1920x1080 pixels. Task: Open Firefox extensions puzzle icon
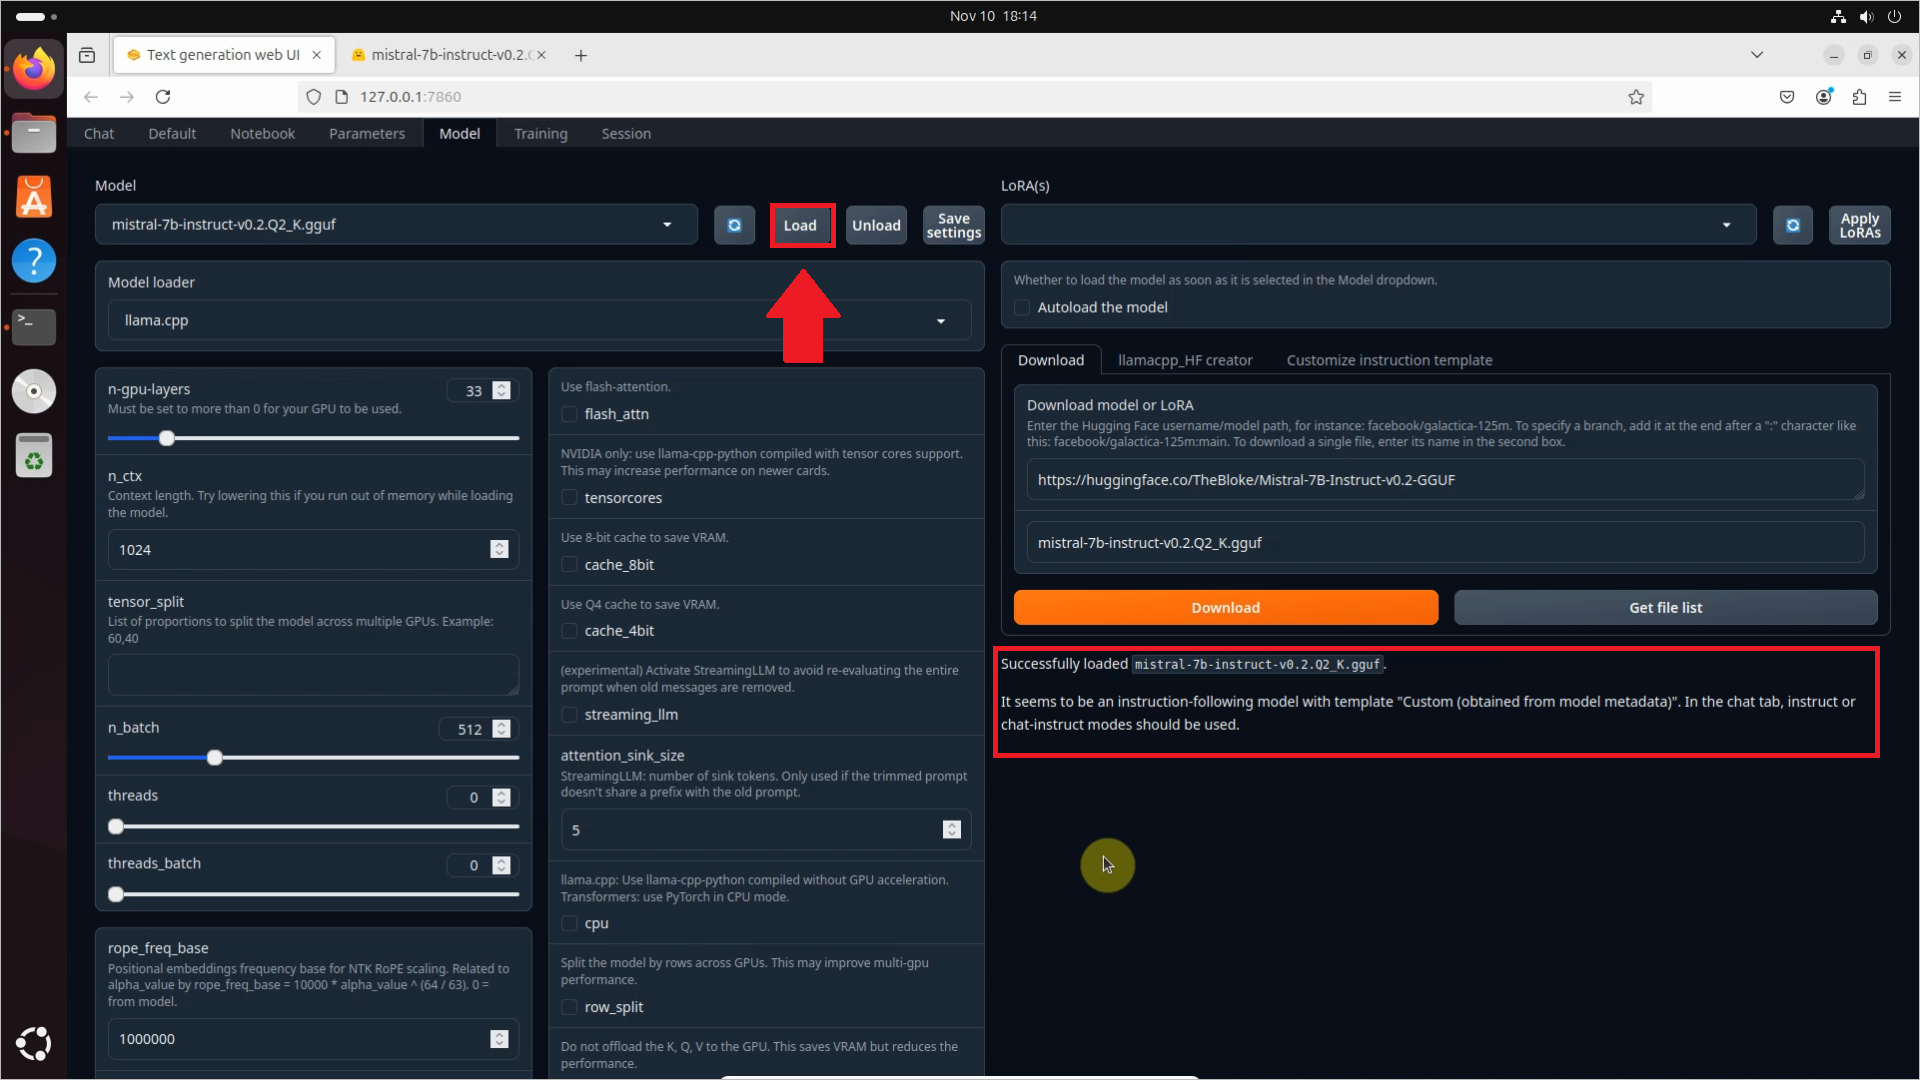(x=1859, y=97)
